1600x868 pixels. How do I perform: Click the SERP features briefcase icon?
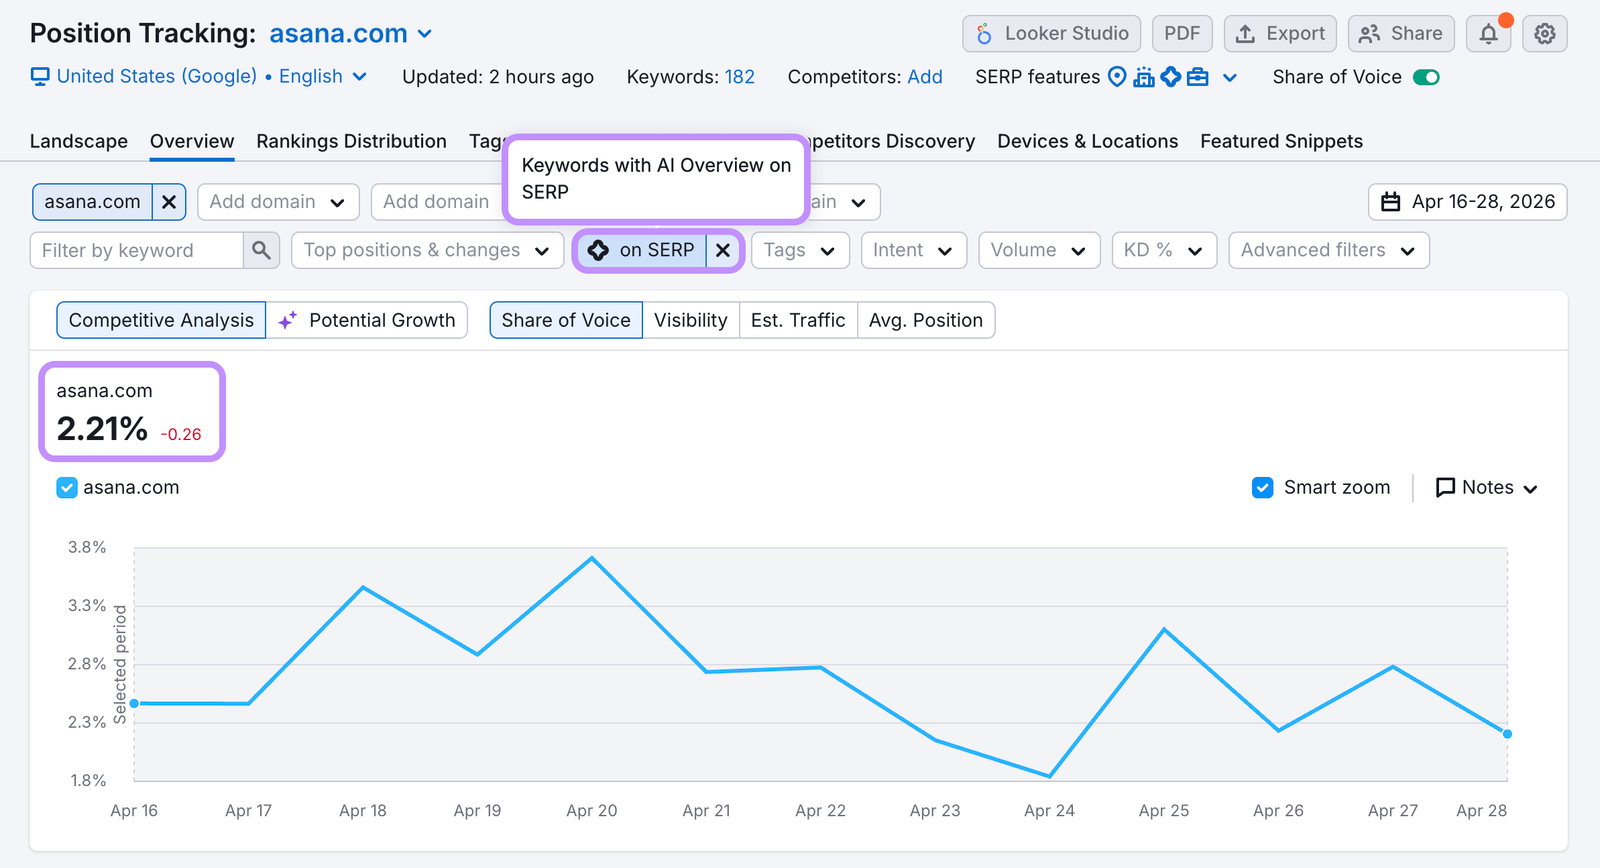coord(1198,77)
